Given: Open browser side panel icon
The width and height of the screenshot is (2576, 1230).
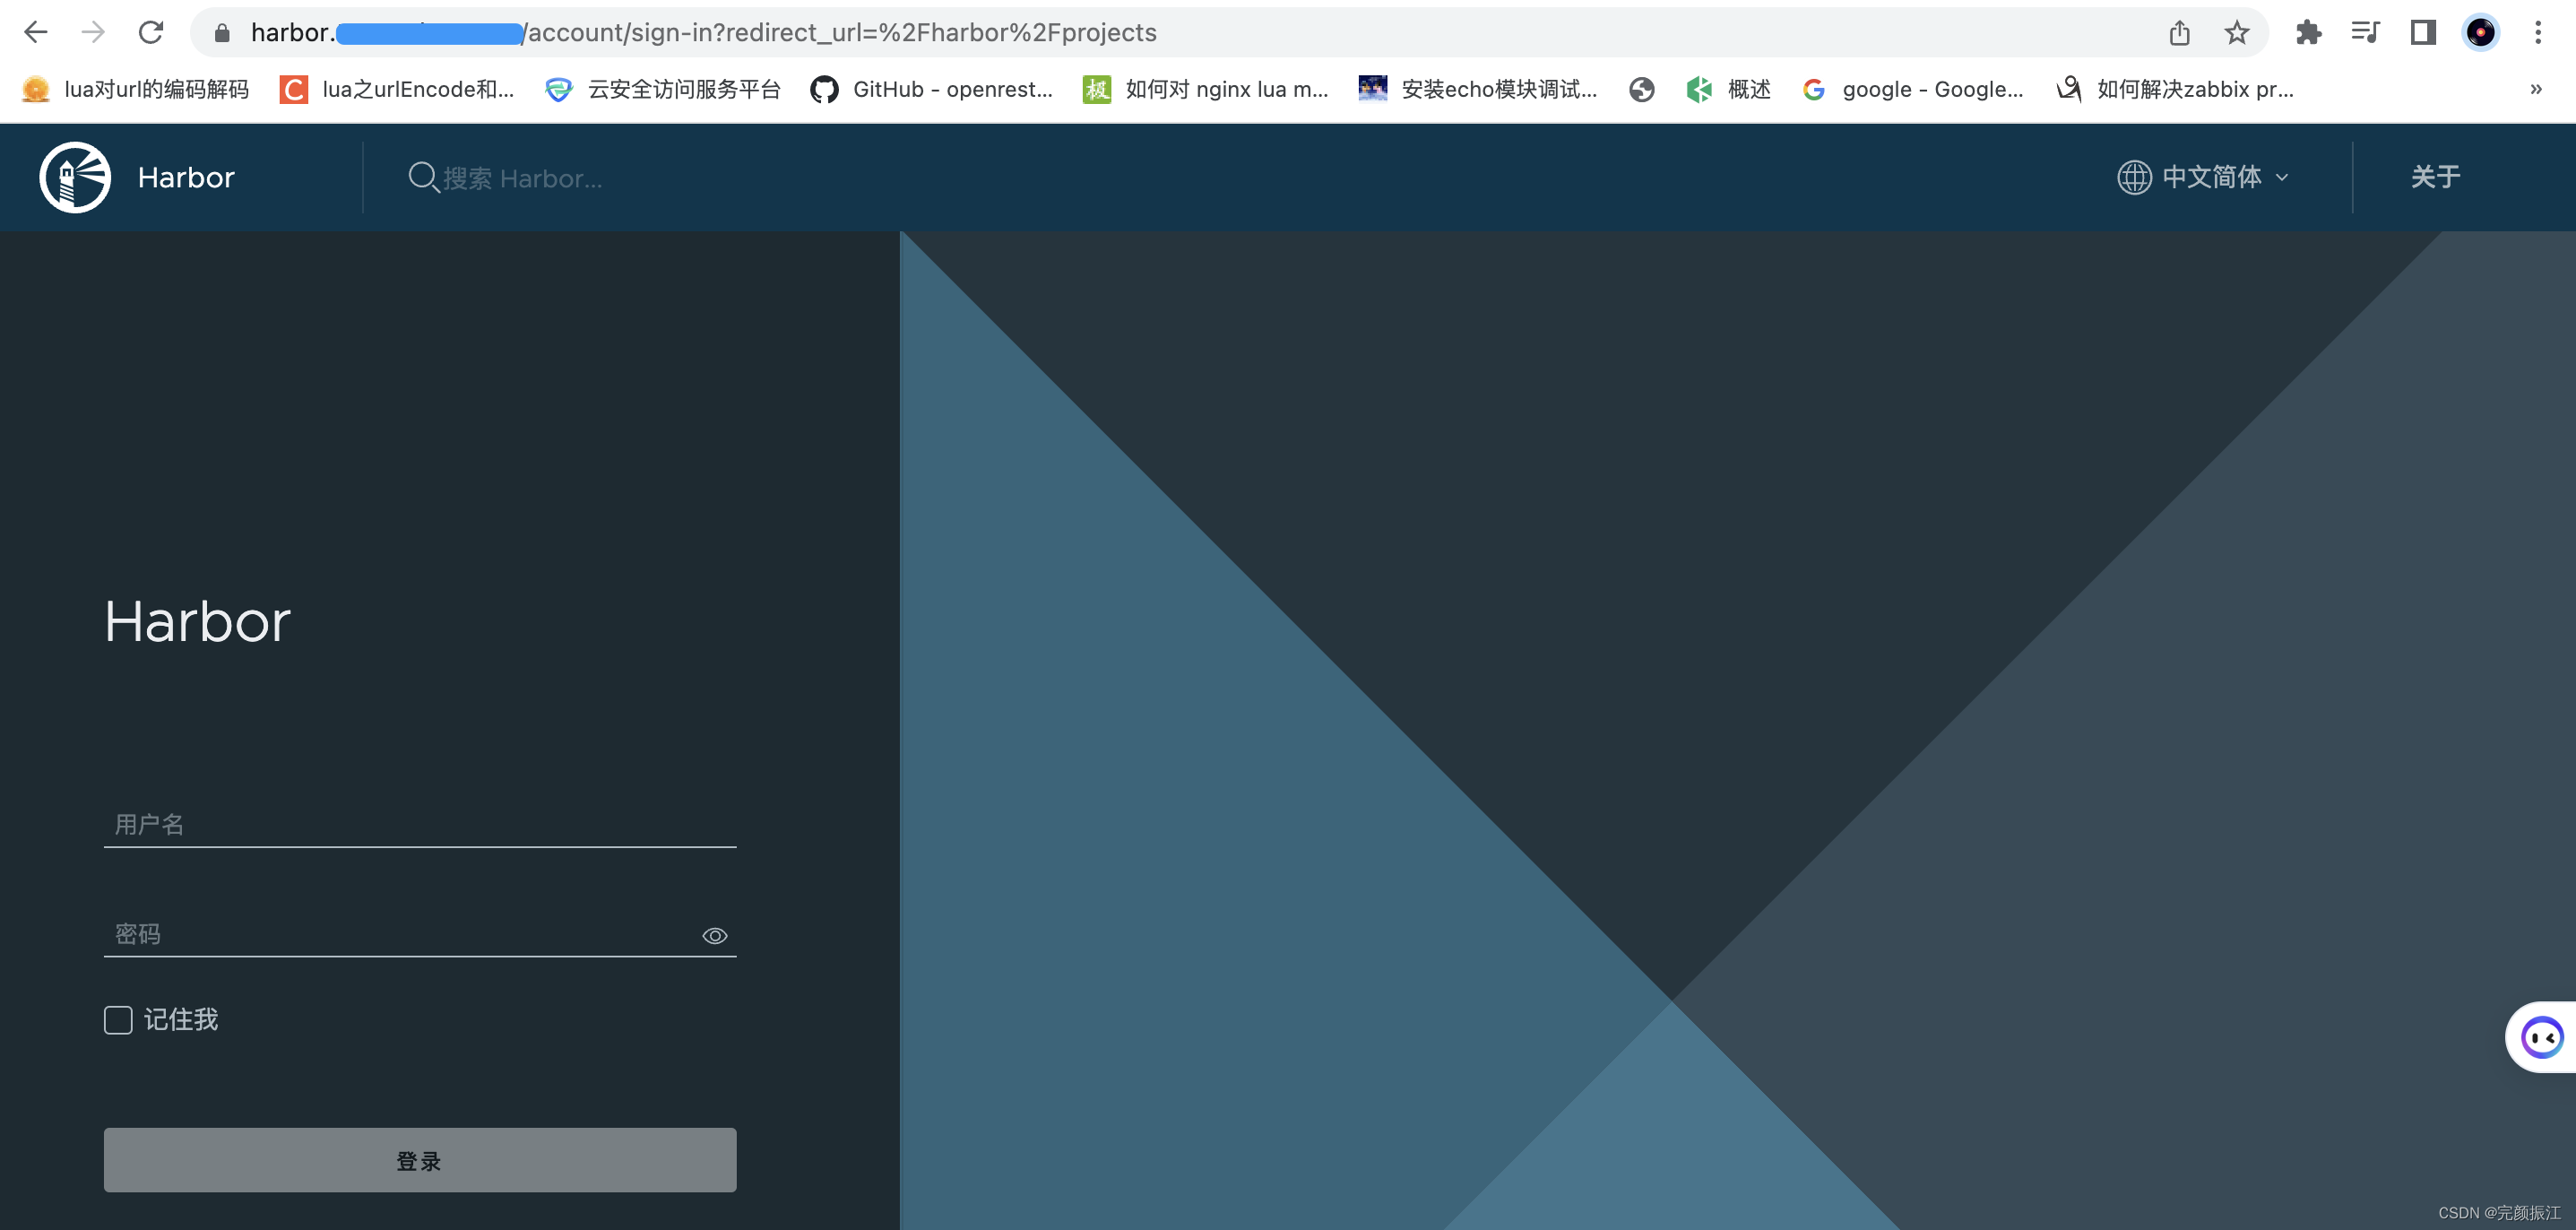Looking at the screenshot, I should pos(2422,33).
